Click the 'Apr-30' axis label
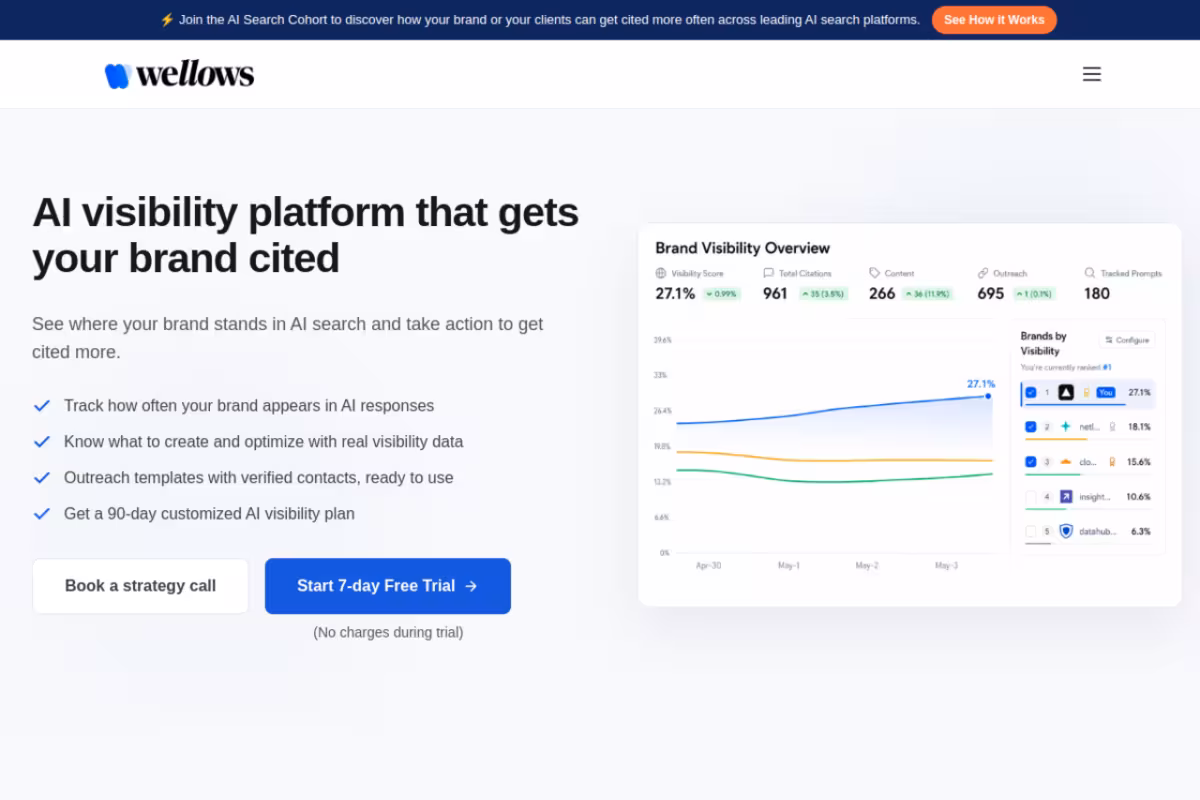 point(708,566)
